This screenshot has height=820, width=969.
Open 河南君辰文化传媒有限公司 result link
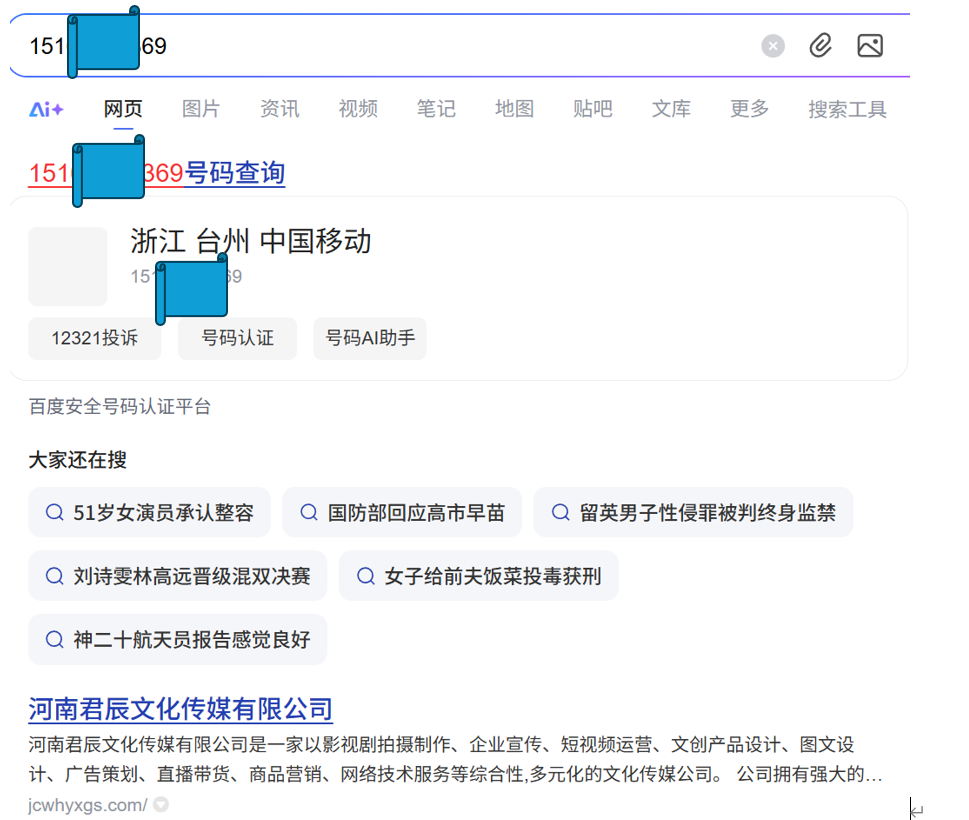tap(180, 709)
